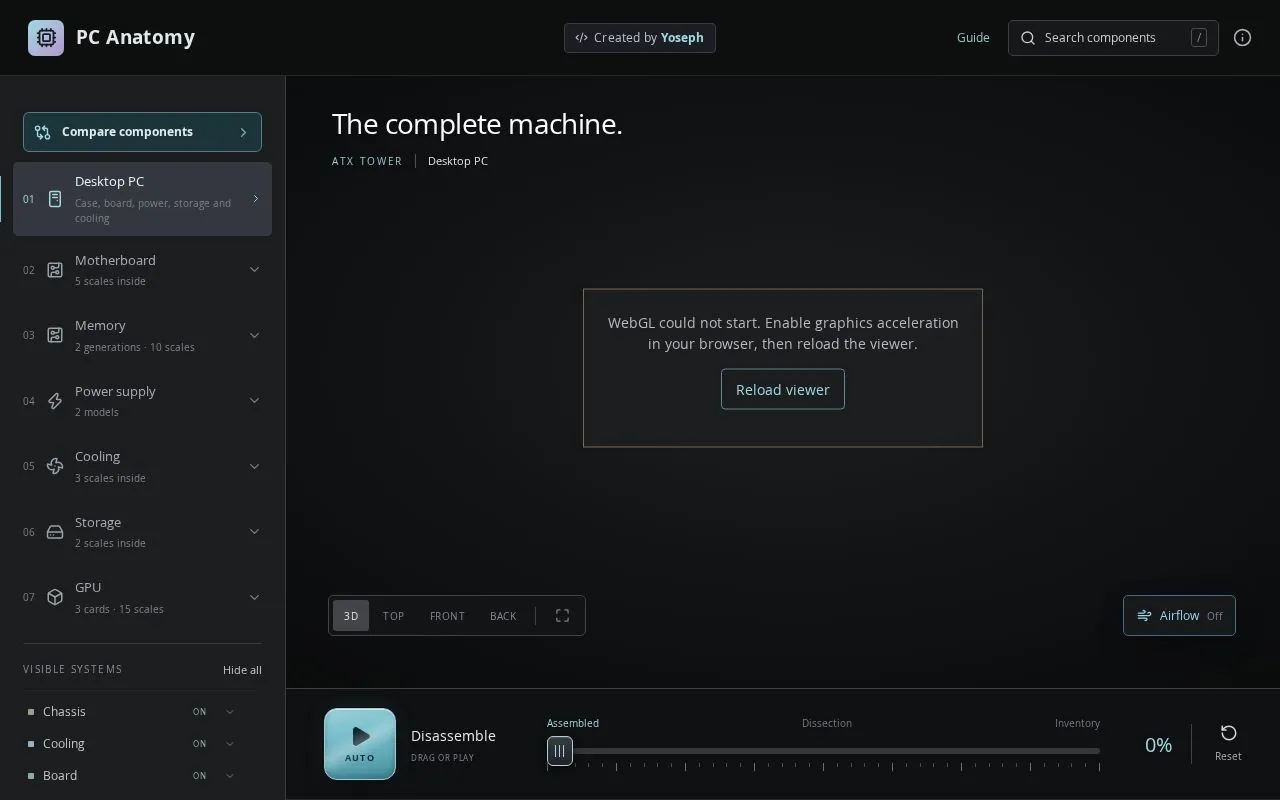Switch to the TOP view
This screenshot has height=800, width=1280.
[394, 616]
